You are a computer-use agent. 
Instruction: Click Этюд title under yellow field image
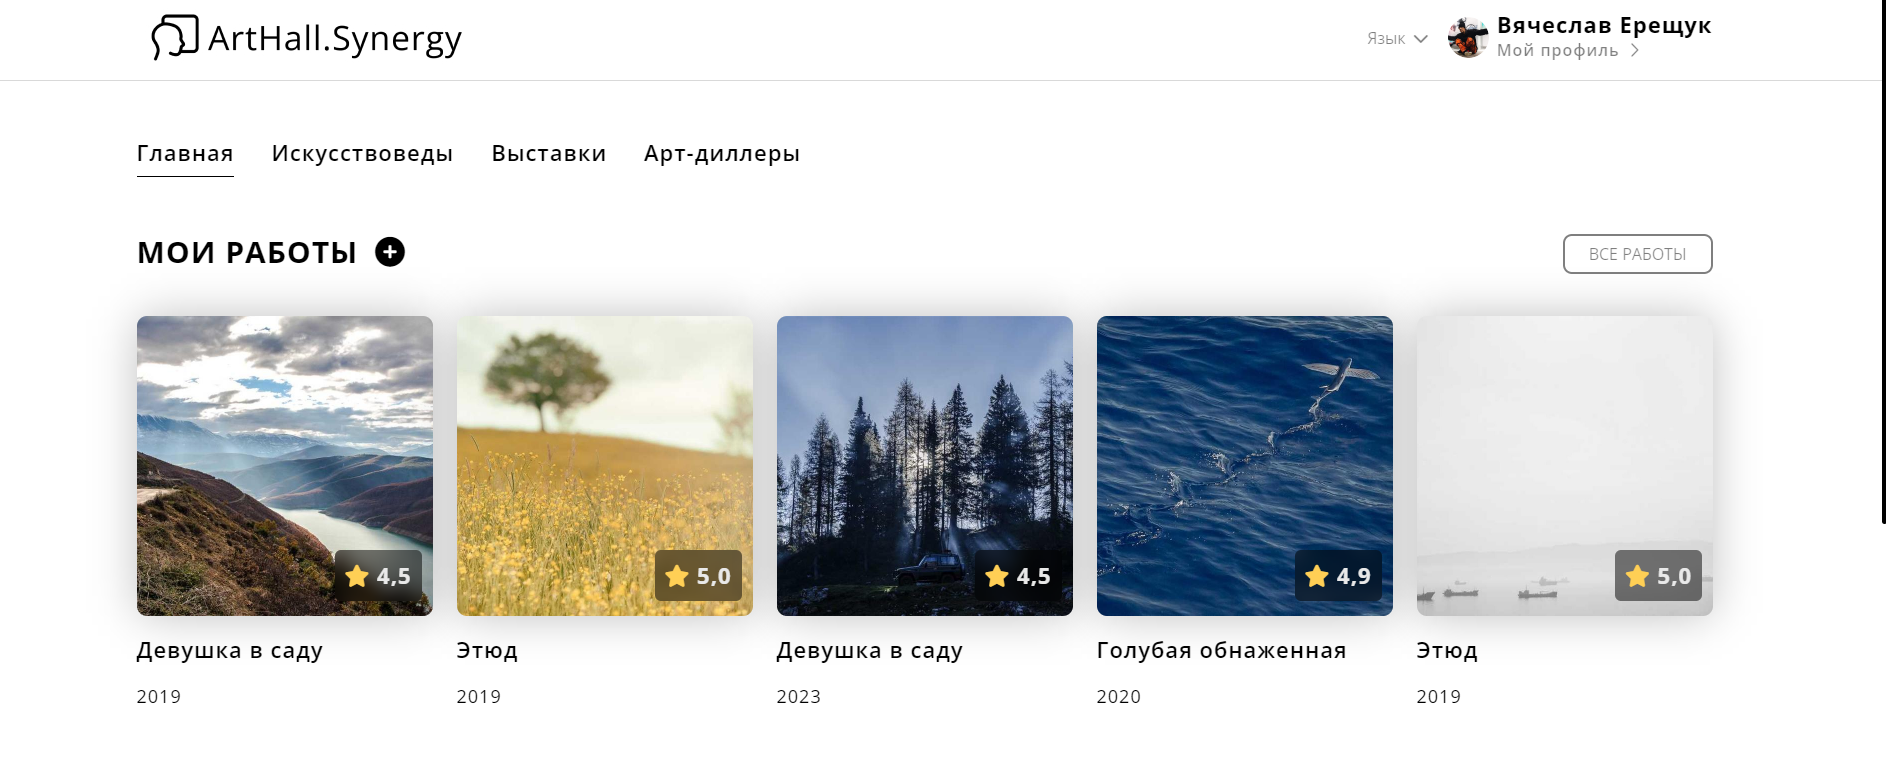[x=487, y=651]
